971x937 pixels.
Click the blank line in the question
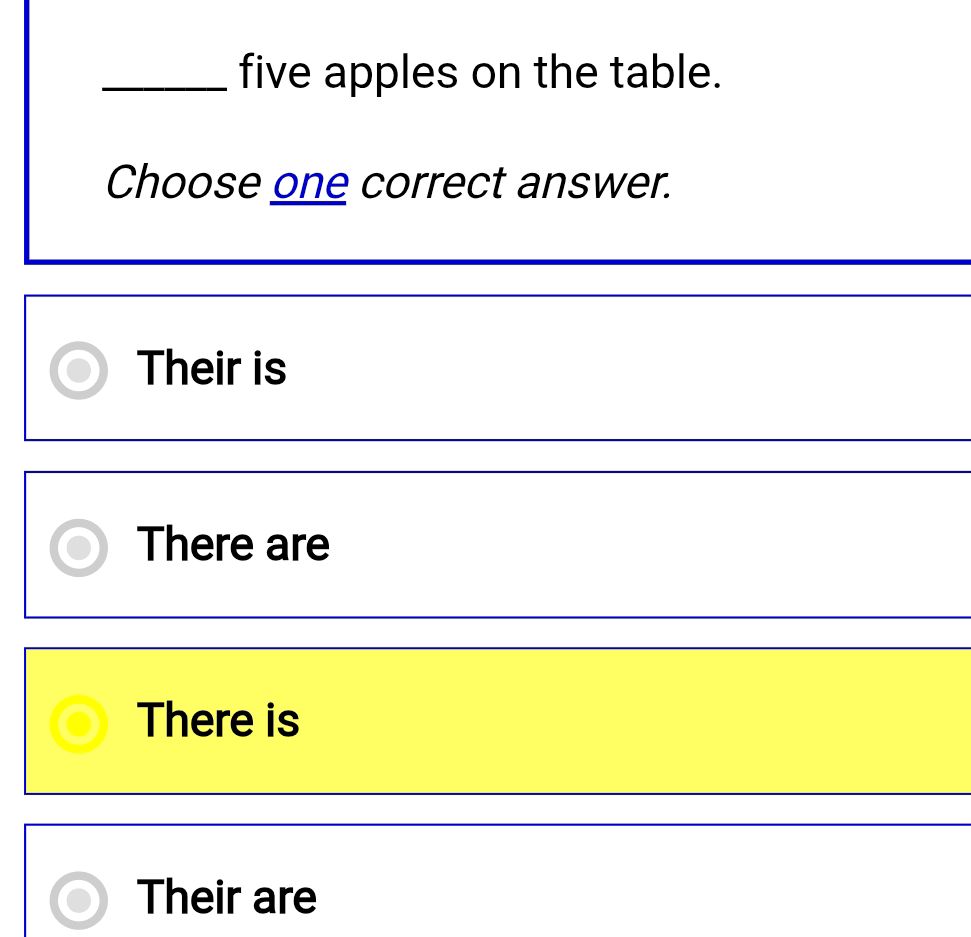pos(162,80)
